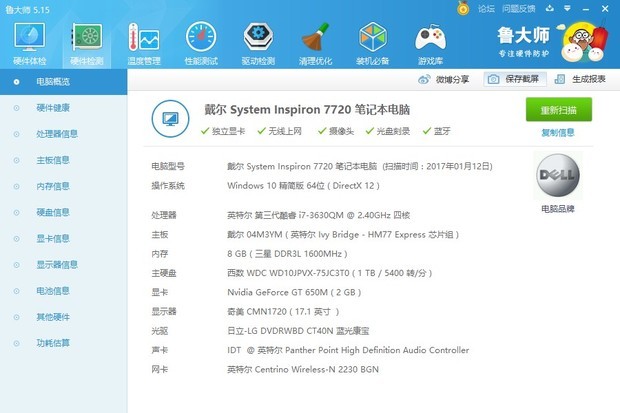620x413 pixels.
Task: Click the DVDRWBD CT40N optical drive text
Action: click(298, 331)
